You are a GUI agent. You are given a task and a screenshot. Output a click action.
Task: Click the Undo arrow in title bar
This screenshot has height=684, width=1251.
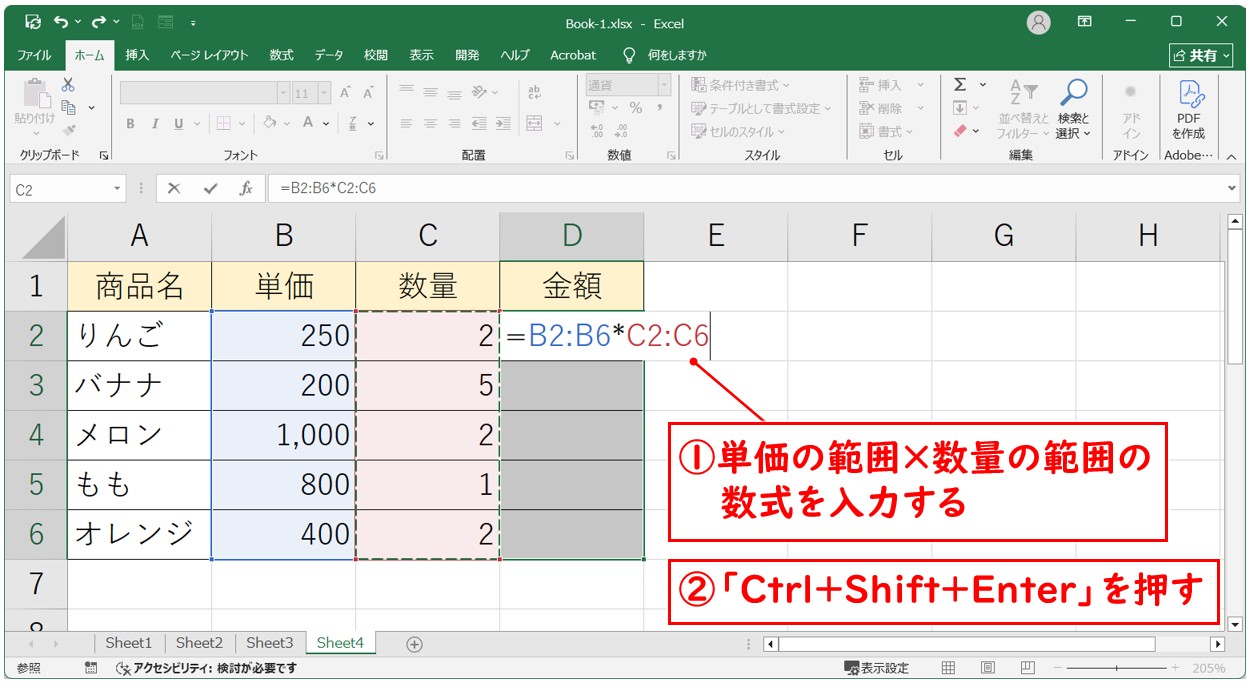pos(61,21)
